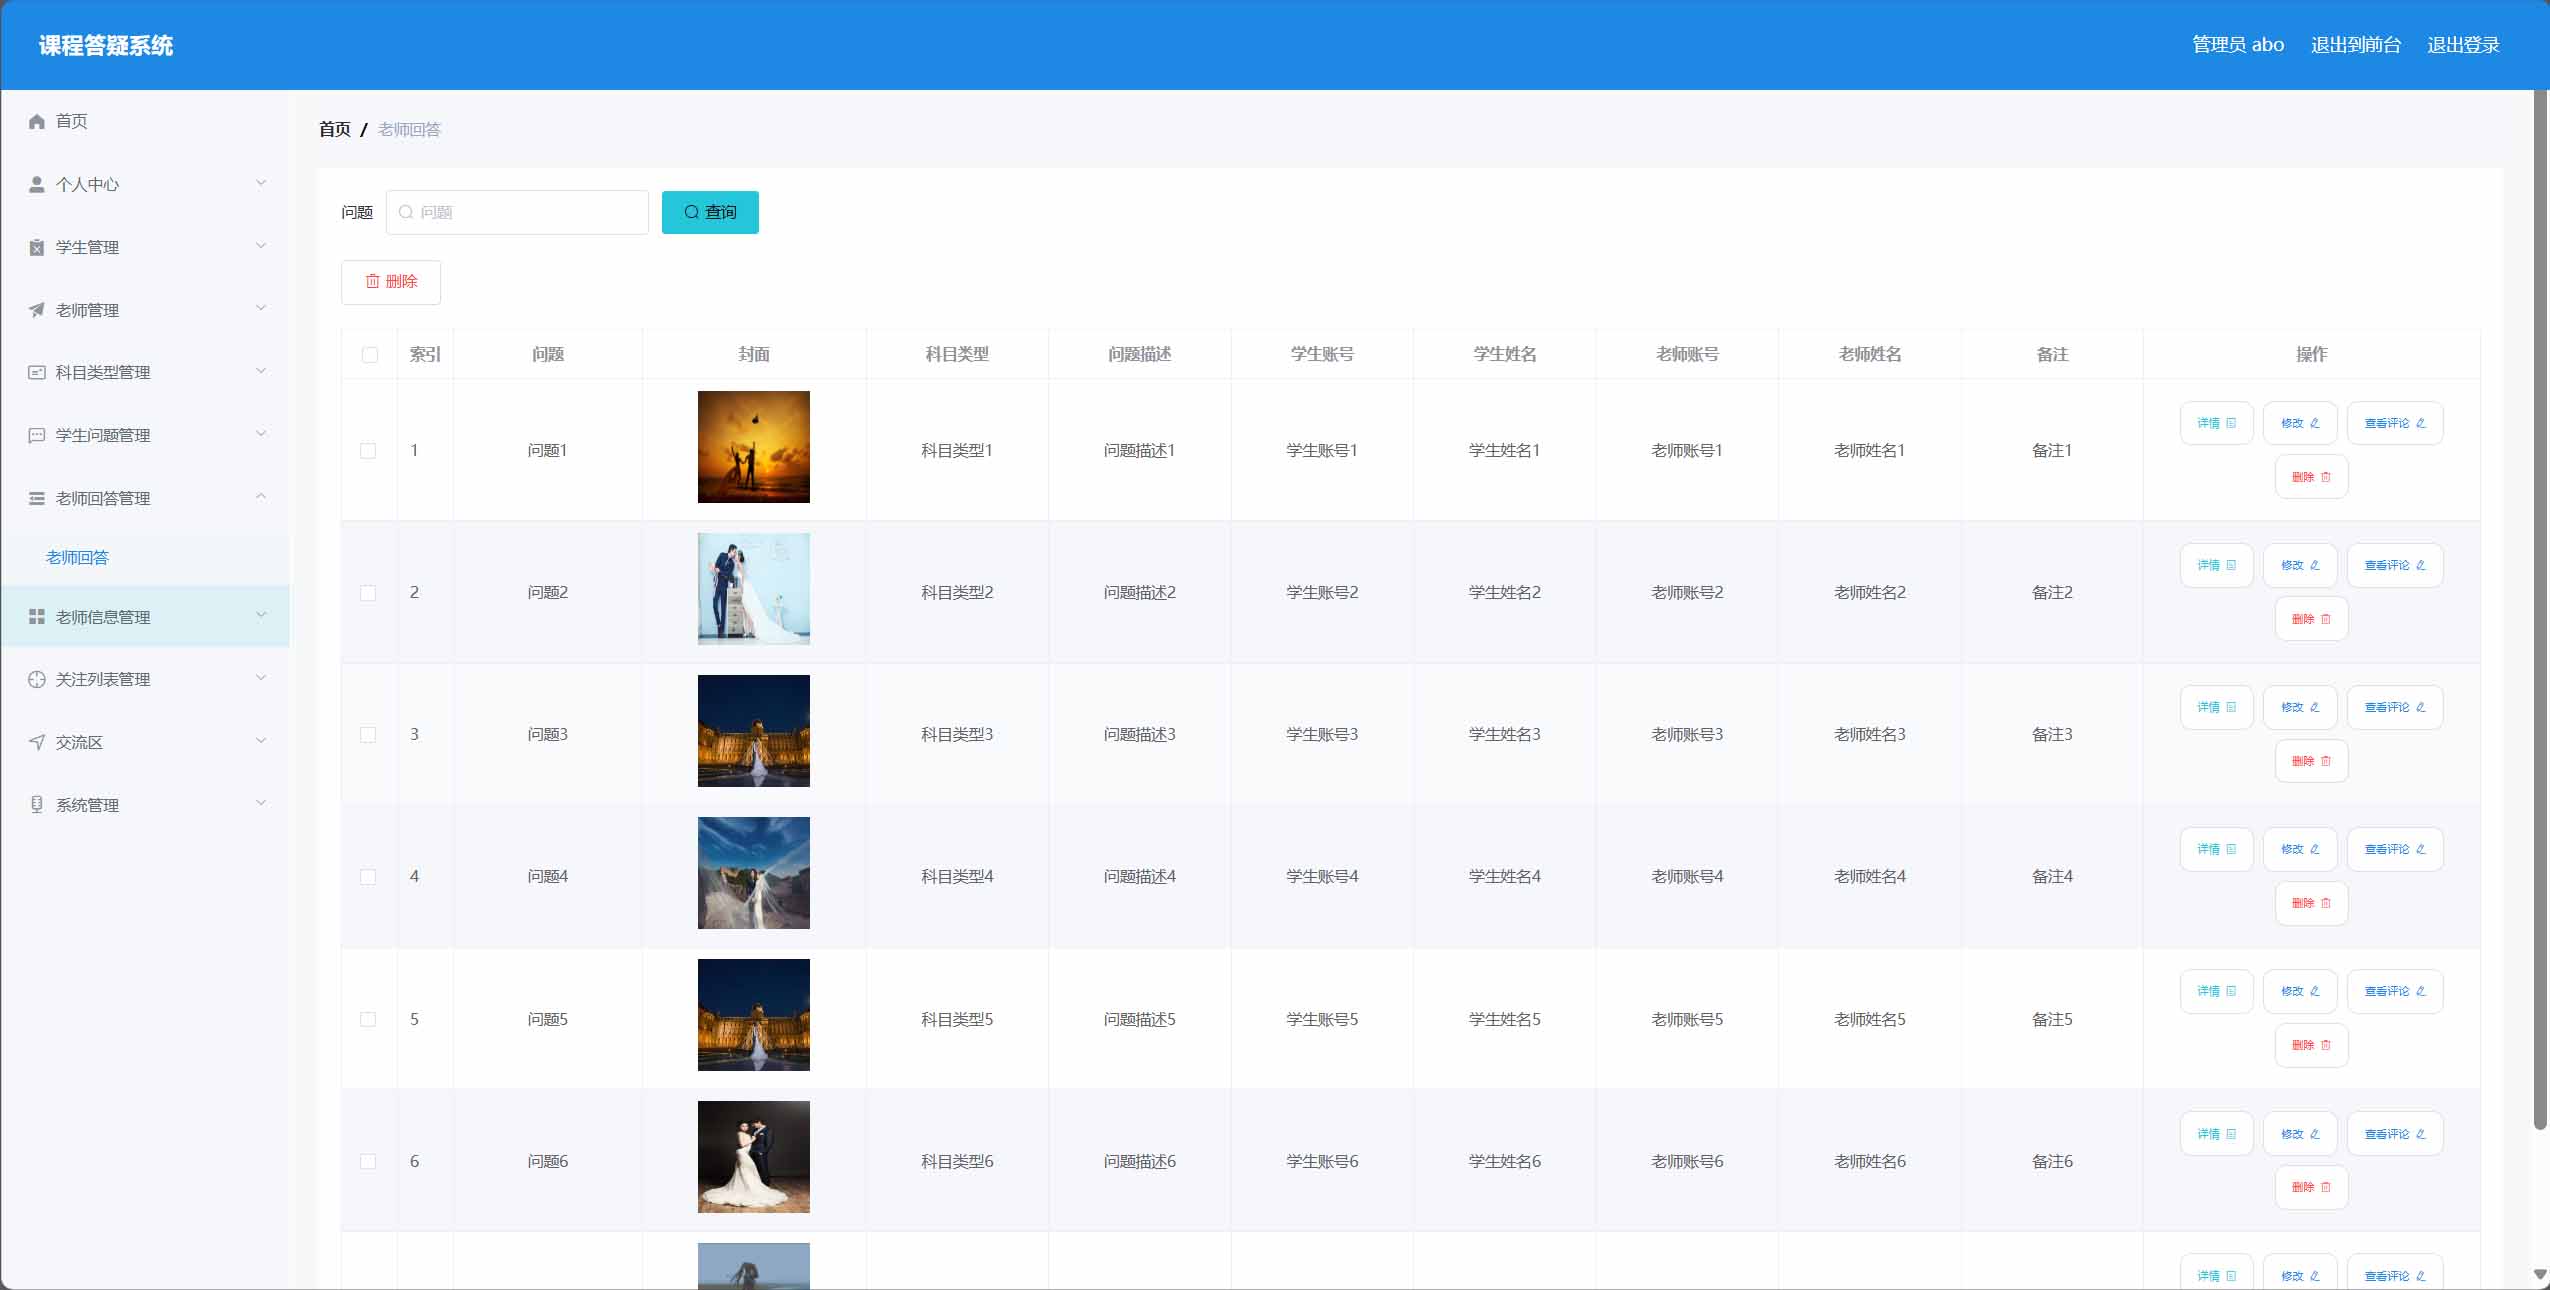
Task: Click red 删除 trash button for 问题2
Action: (2311, 619)
